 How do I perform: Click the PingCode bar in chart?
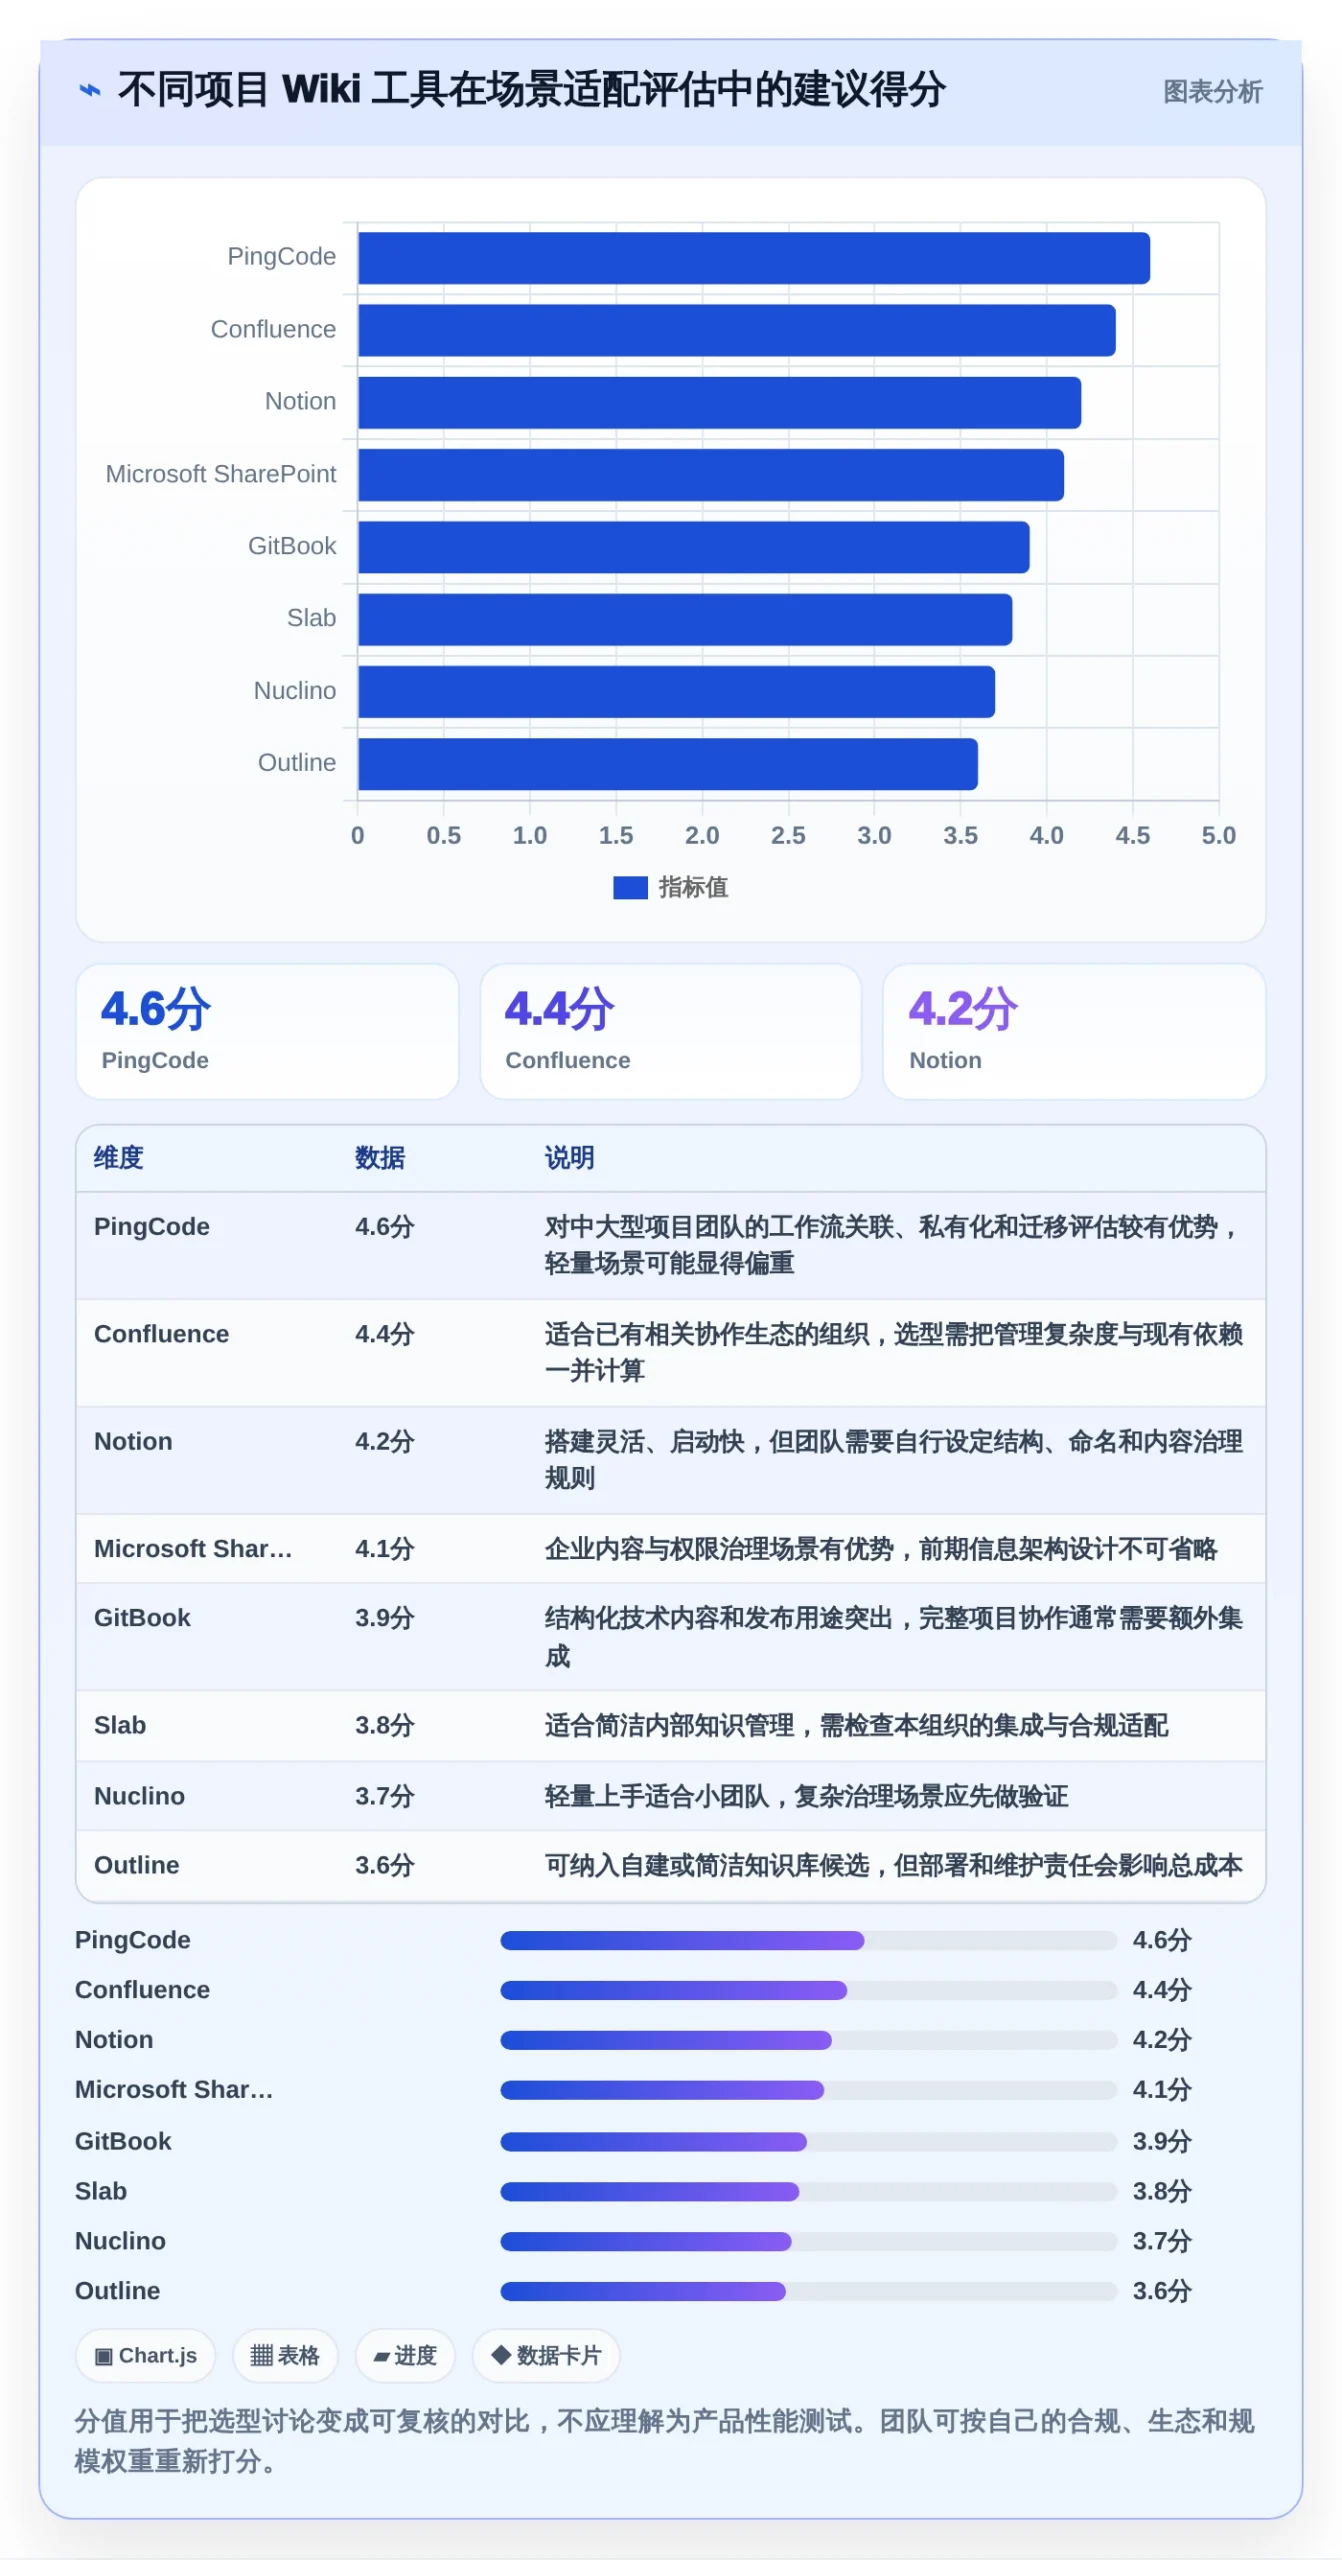click(754, 258)
